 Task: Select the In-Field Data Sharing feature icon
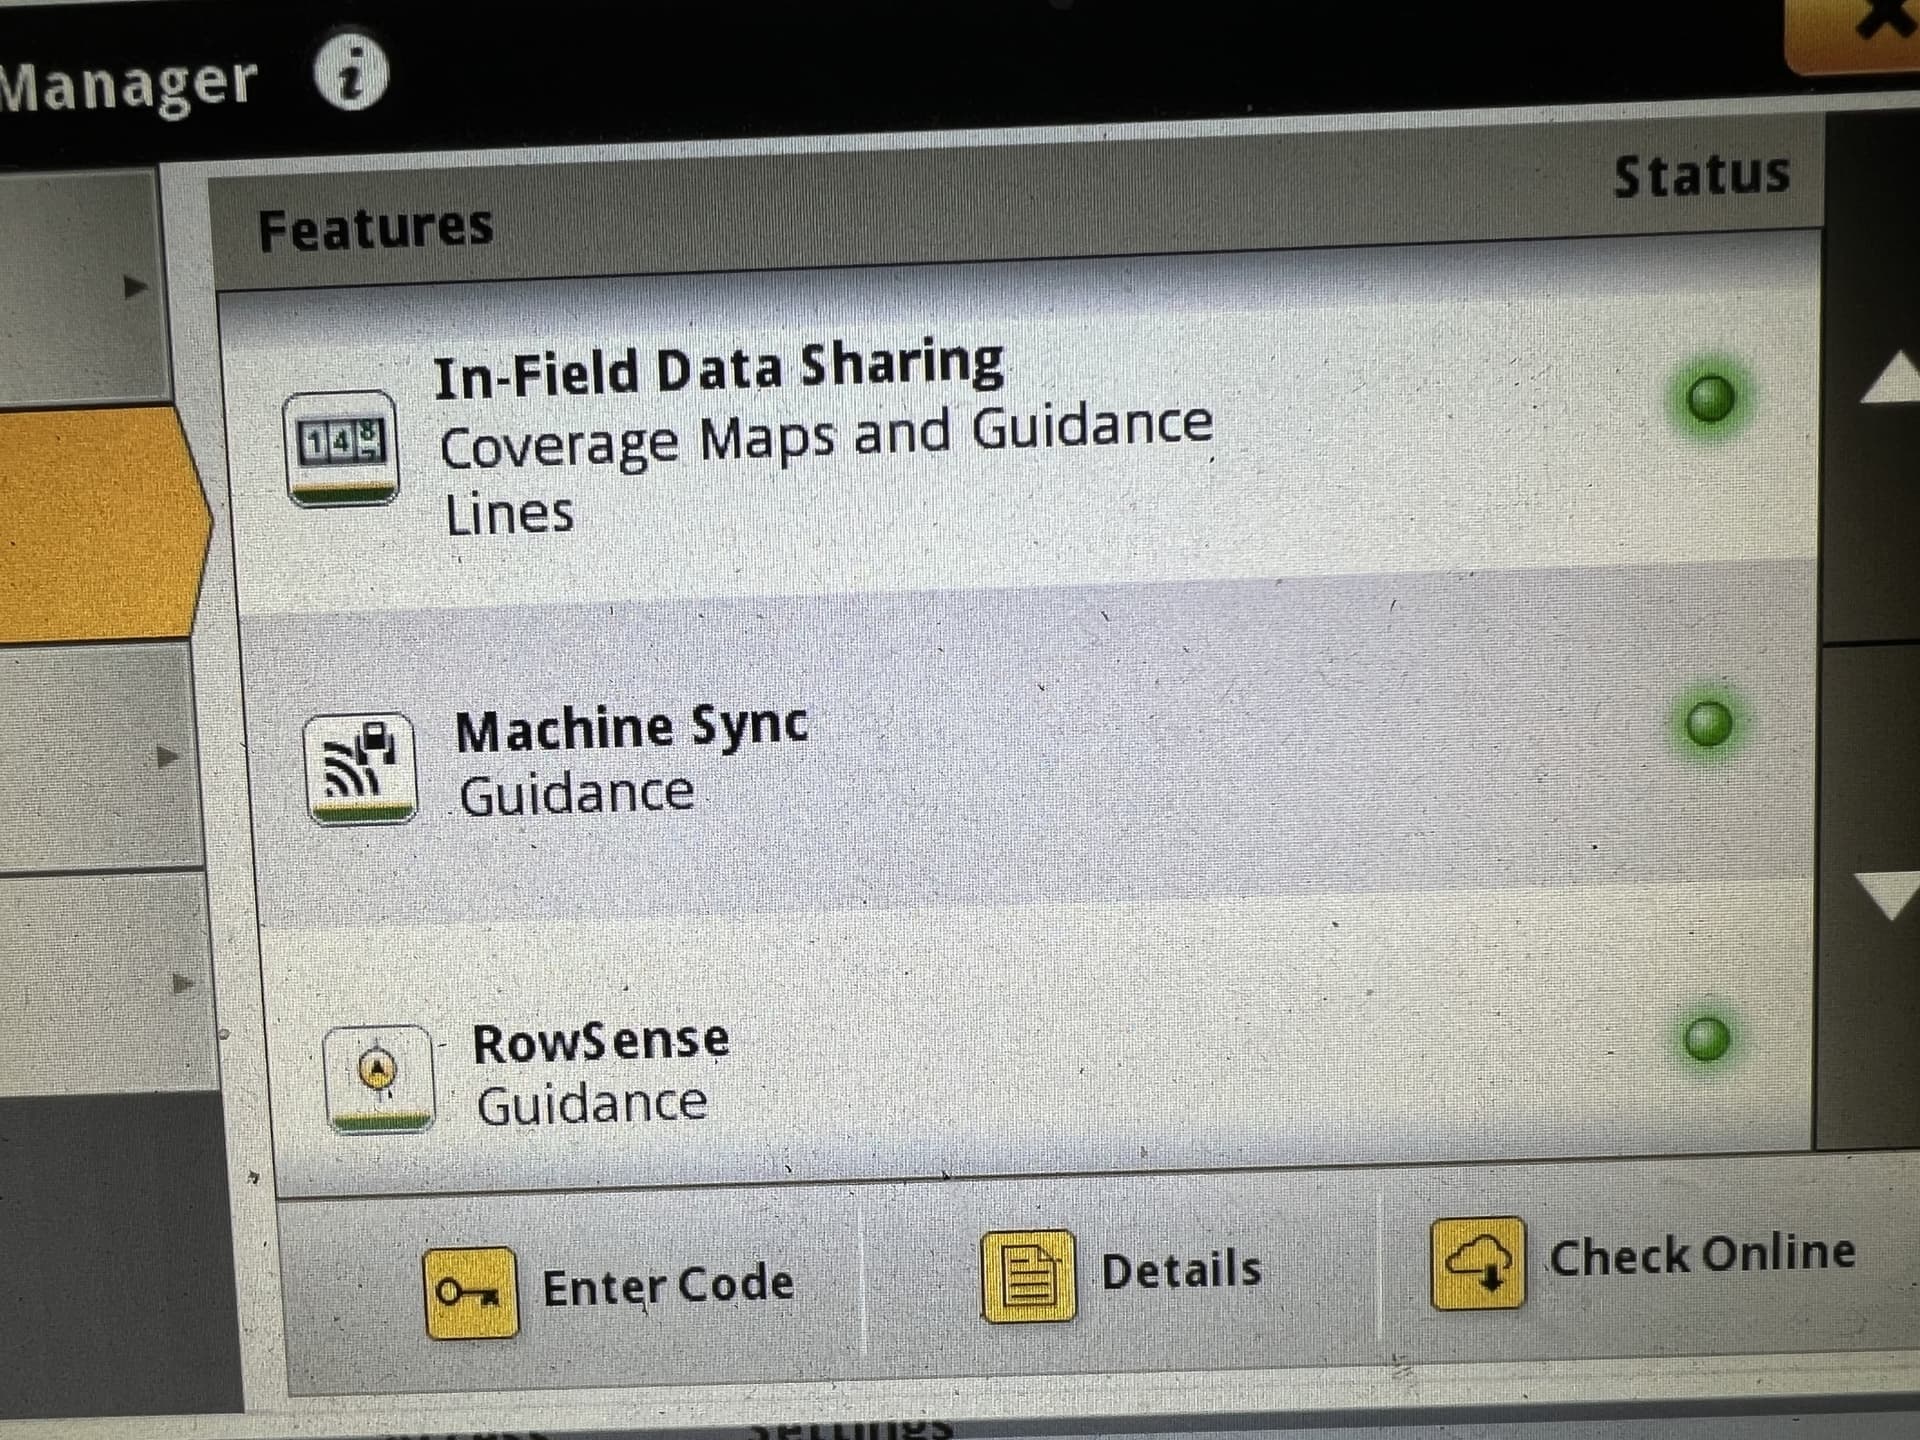(x=341, y=447)
